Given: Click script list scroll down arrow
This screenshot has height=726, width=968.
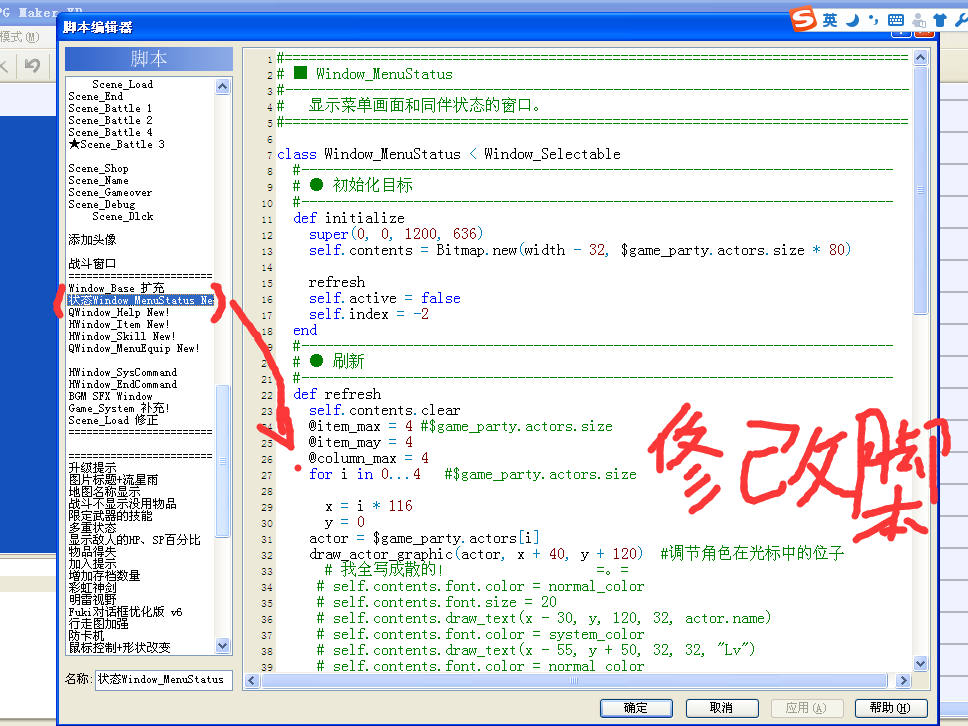Looking at the screenshot, I should [223, 646].
